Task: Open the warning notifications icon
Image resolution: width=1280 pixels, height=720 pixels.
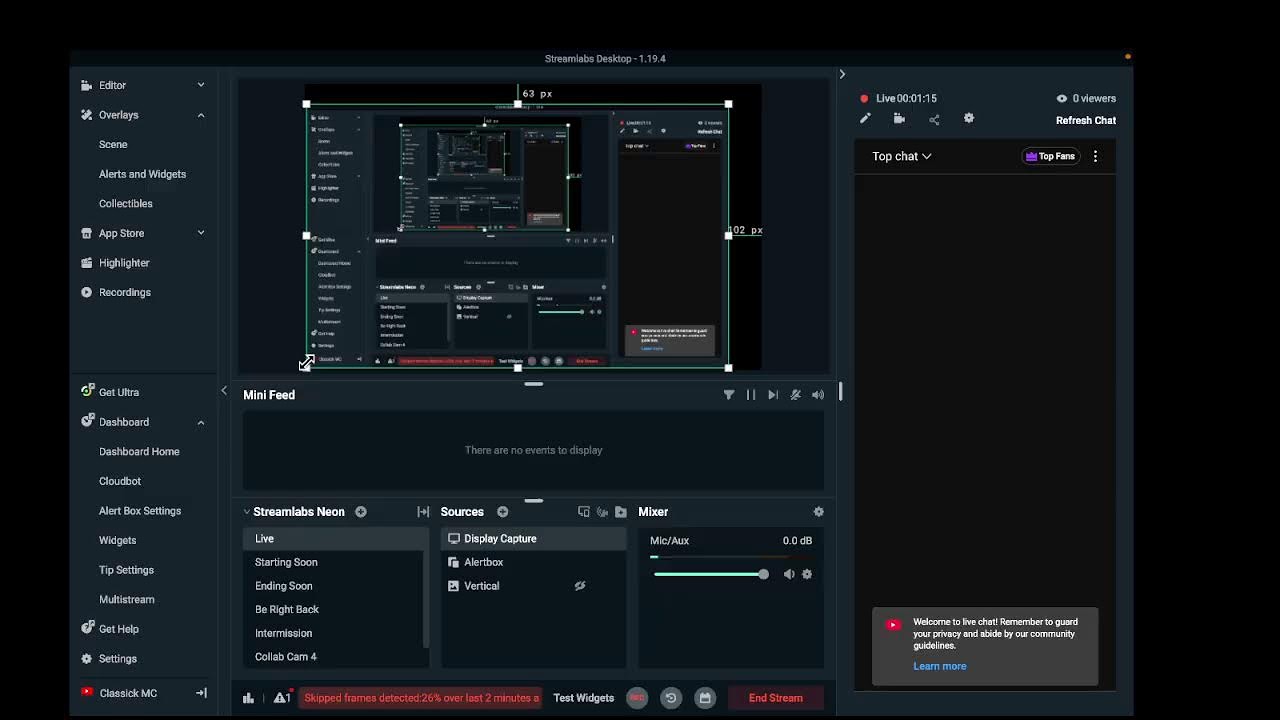Action: pyautogui.click(x=282, y=698)
